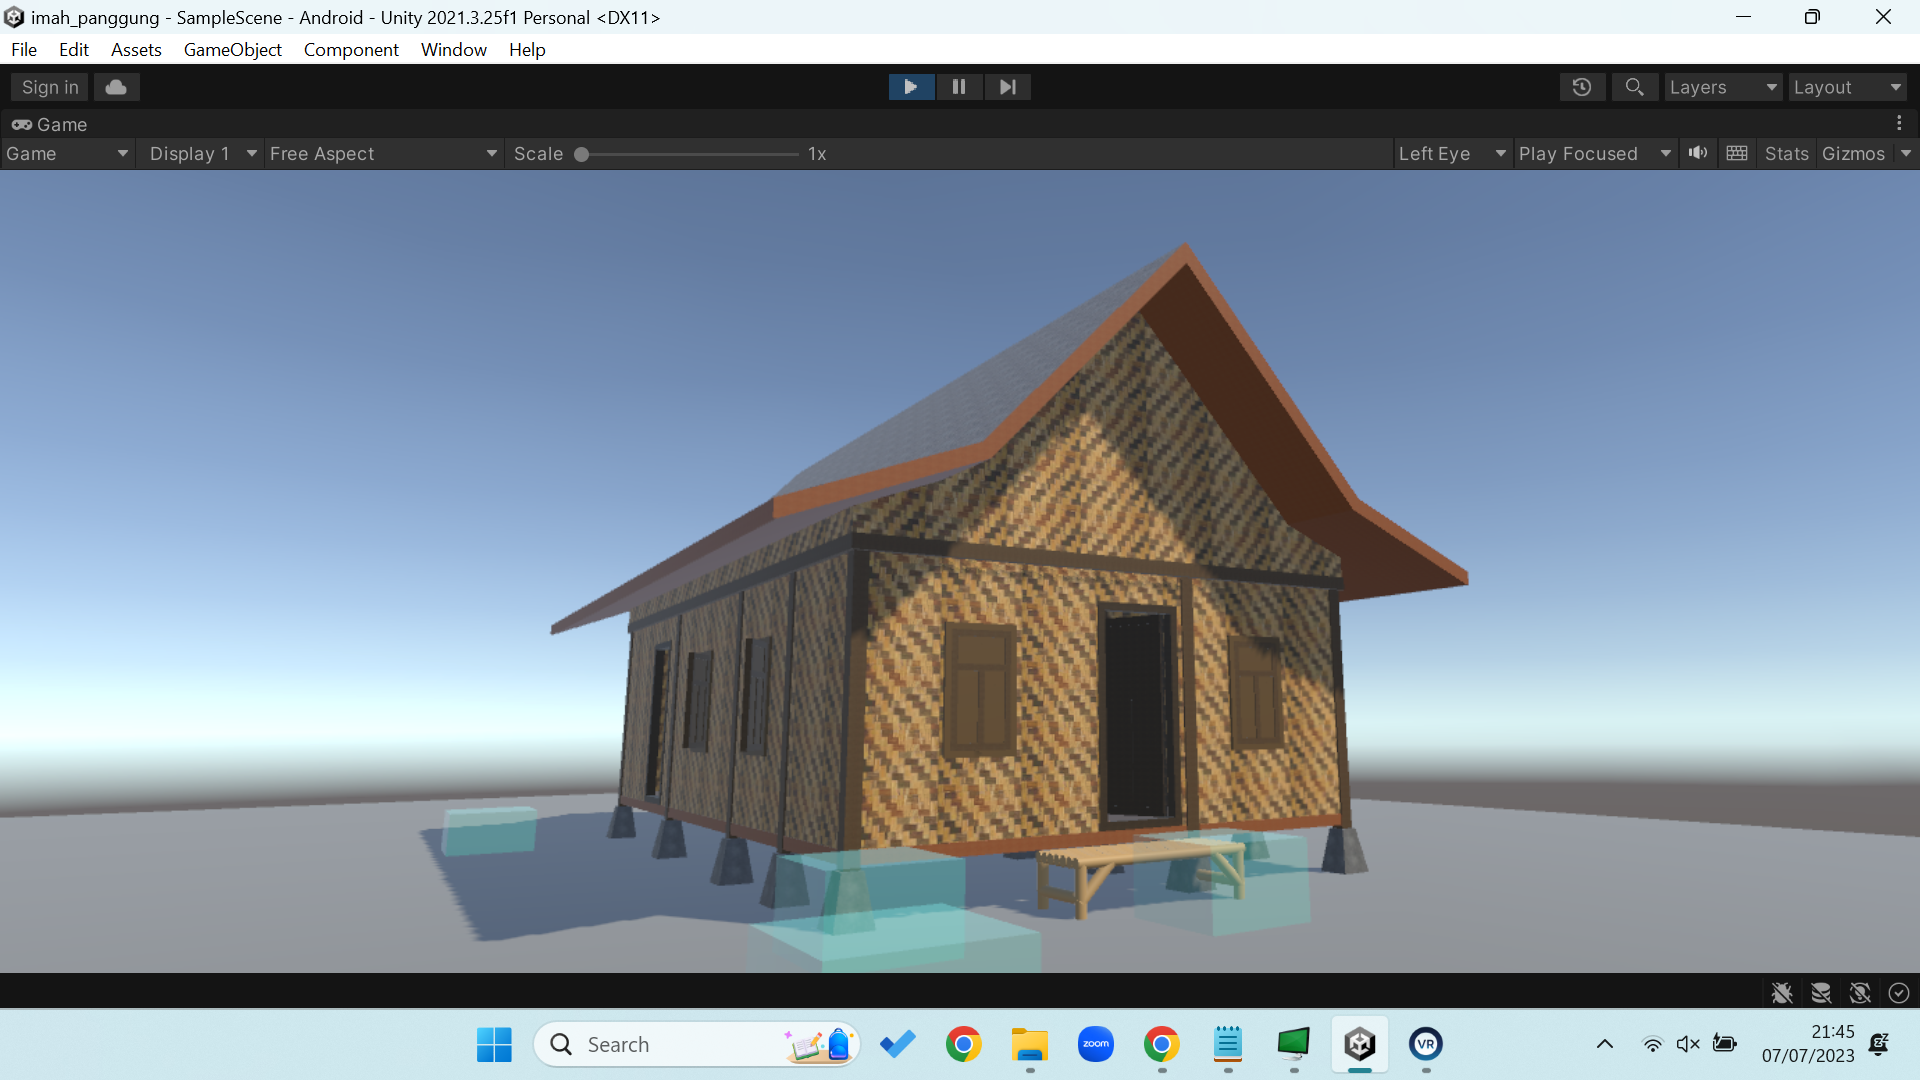Open the GameObject menu
The image size is (1920, 1080).
(231, 49)
